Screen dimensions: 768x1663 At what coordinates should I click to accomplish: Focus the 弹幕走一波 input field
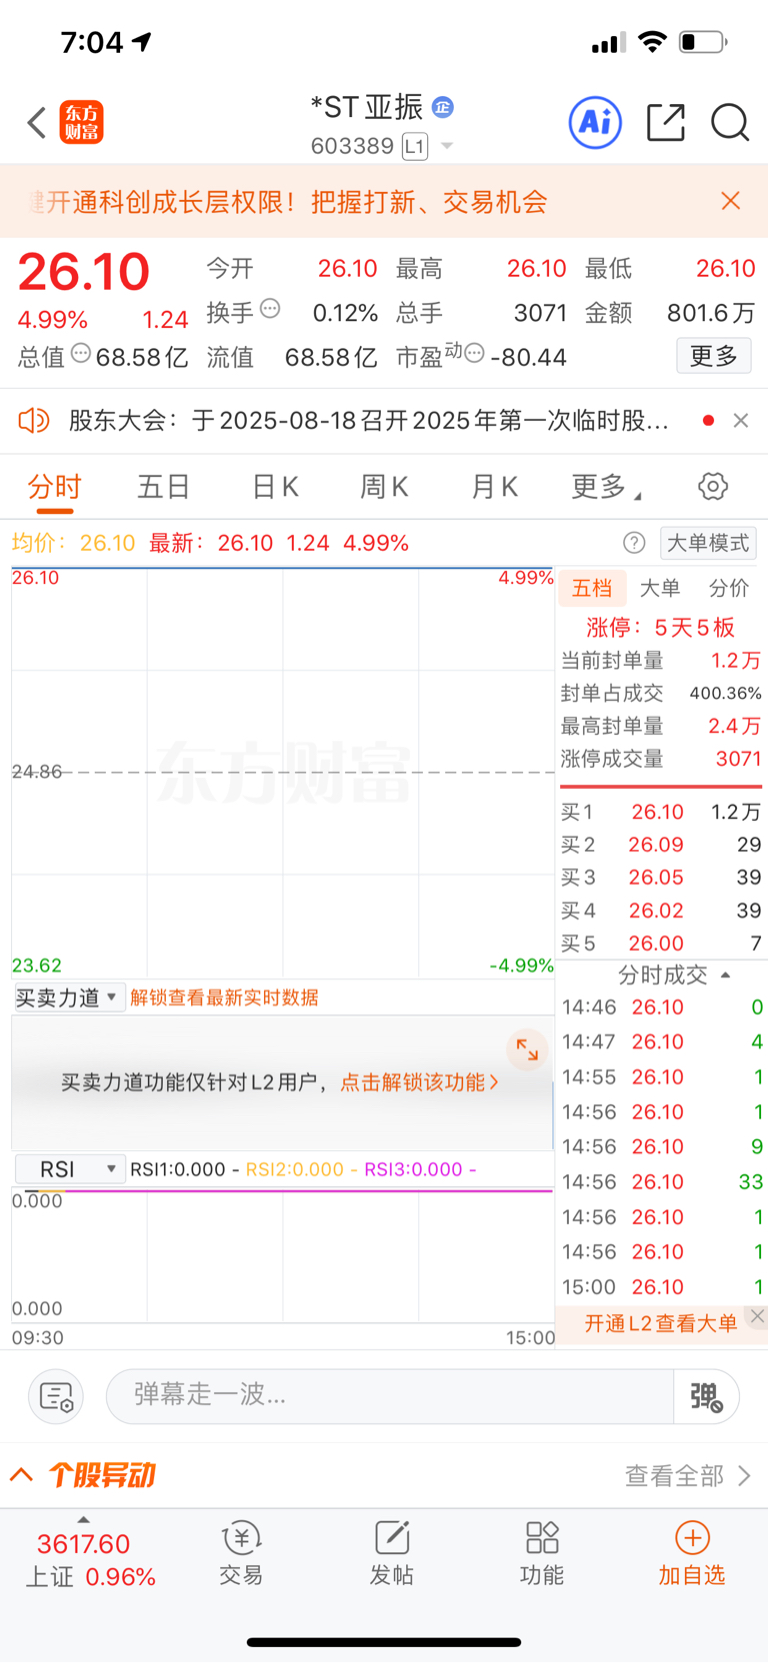[390, 1395]
